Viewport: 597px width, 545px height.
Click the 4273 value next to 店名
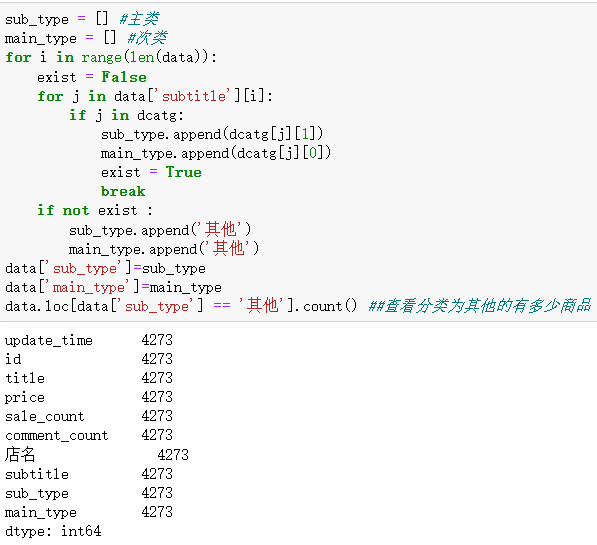click(x=173, y=455)
